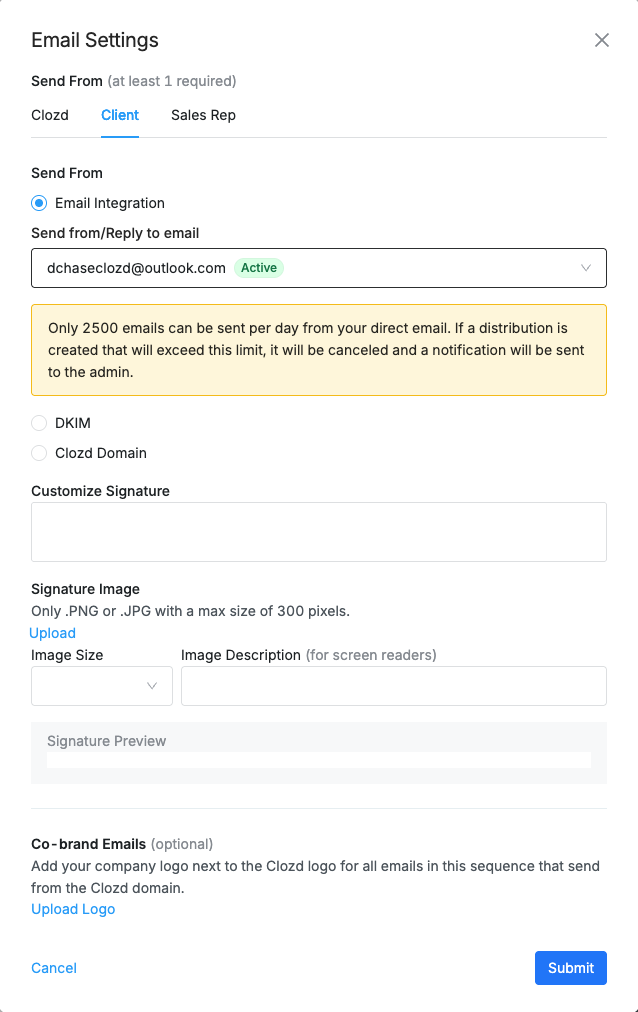Image resolution: width=638 pixels, height=1012 pixels.
Task: Click the Signature Preview area
Action: tap(319, 752)
